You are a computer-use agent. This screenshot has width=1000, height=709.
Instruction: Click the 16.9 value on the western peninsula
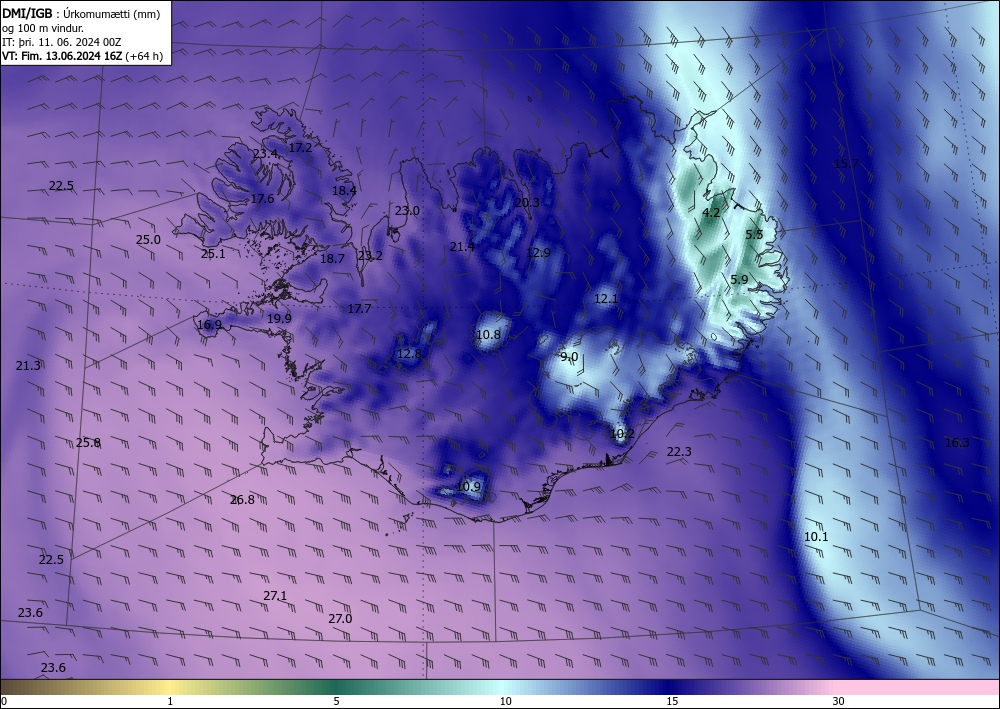tap(209, 325)
